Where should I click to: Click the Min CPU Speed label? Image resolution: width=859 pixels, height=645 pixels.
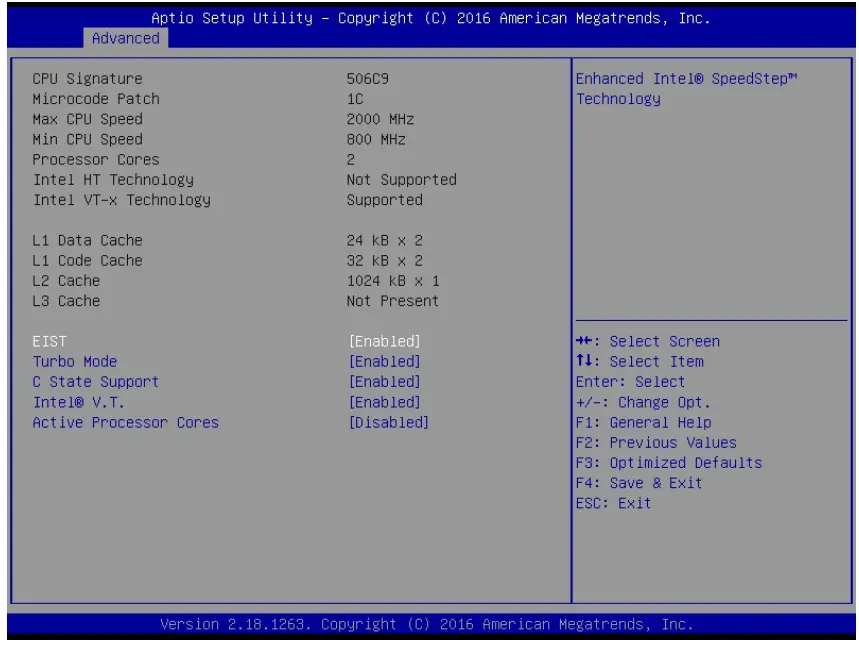click(87, 140)
